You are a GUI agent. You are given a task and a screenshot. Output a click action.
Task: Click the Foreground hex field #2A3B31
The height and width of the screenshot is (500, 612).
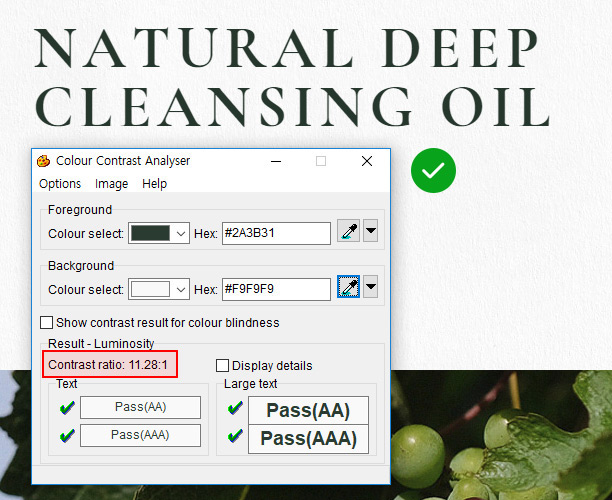tap(275, 233)
